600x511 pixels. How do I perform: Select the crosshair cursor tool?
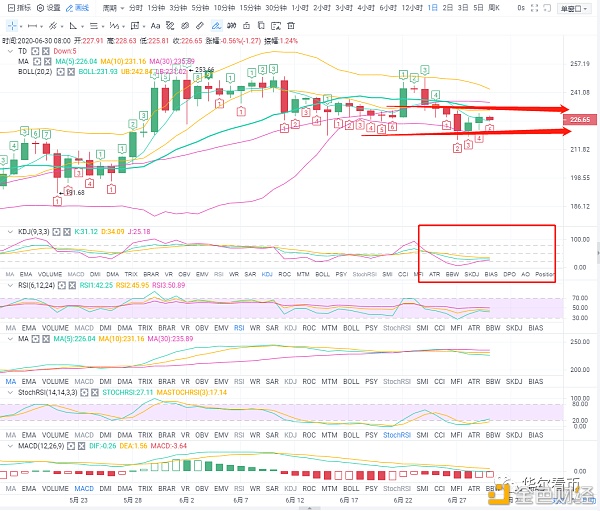12,26
